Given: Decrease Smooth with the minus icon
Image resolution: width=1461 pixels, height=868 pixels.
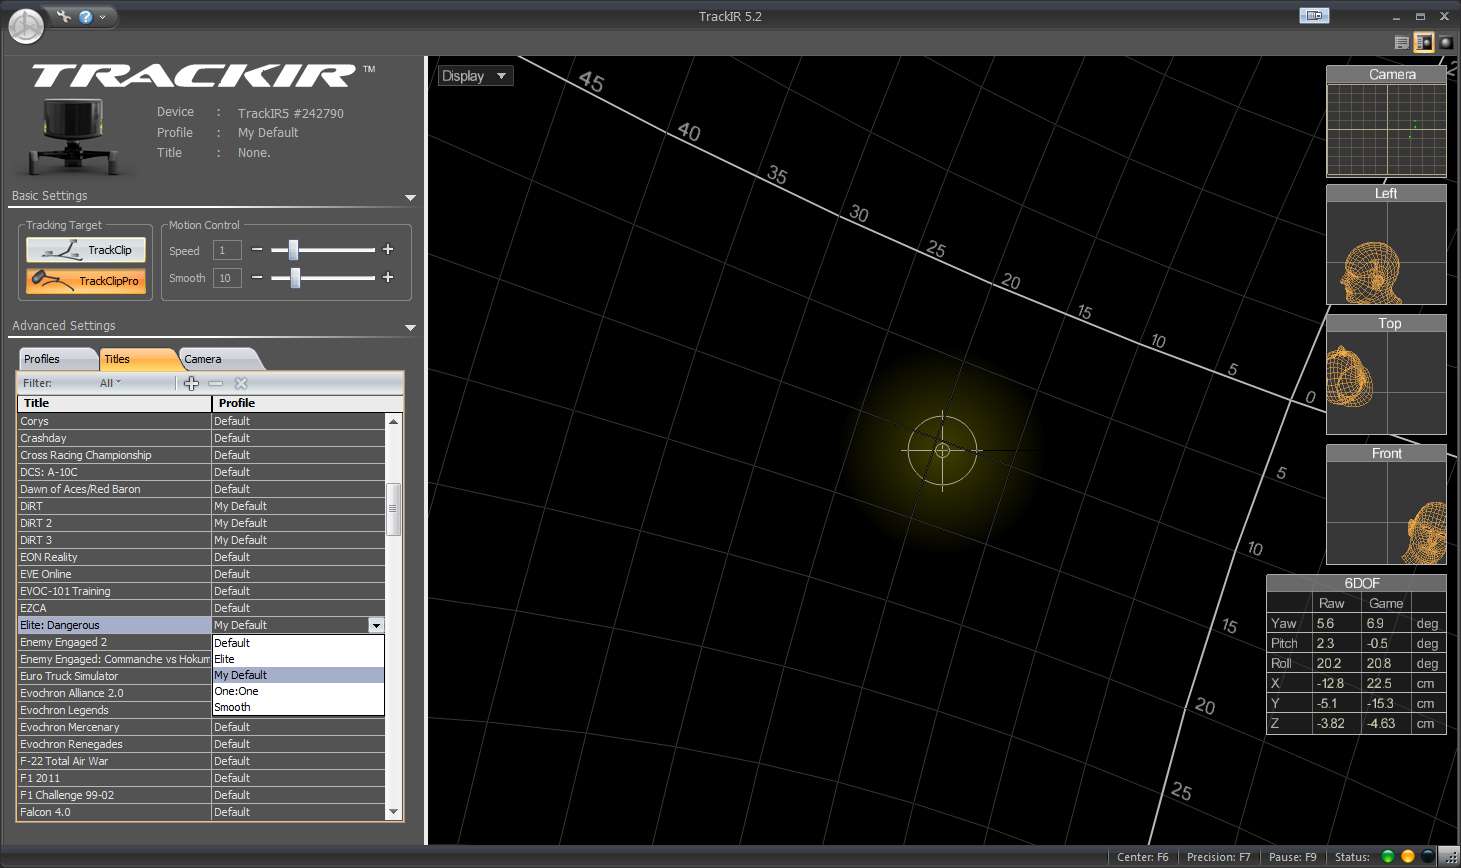Looking at the screenshot, I should (257, 277).
